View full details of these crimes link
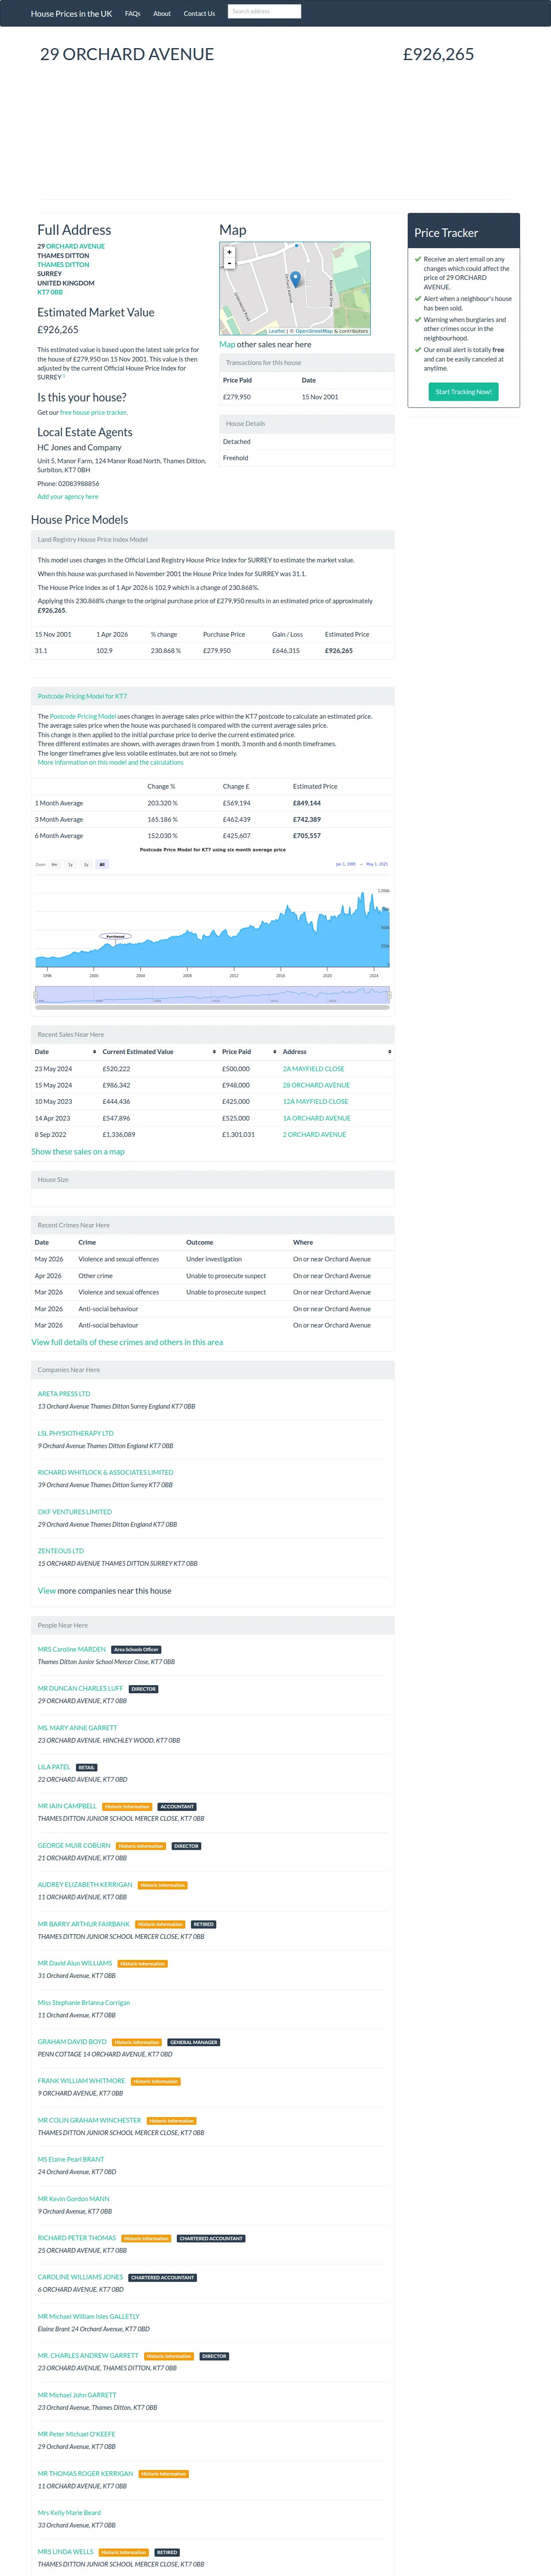The height and width of the screenshot is (2576, 551). (x=127, y=1342)
